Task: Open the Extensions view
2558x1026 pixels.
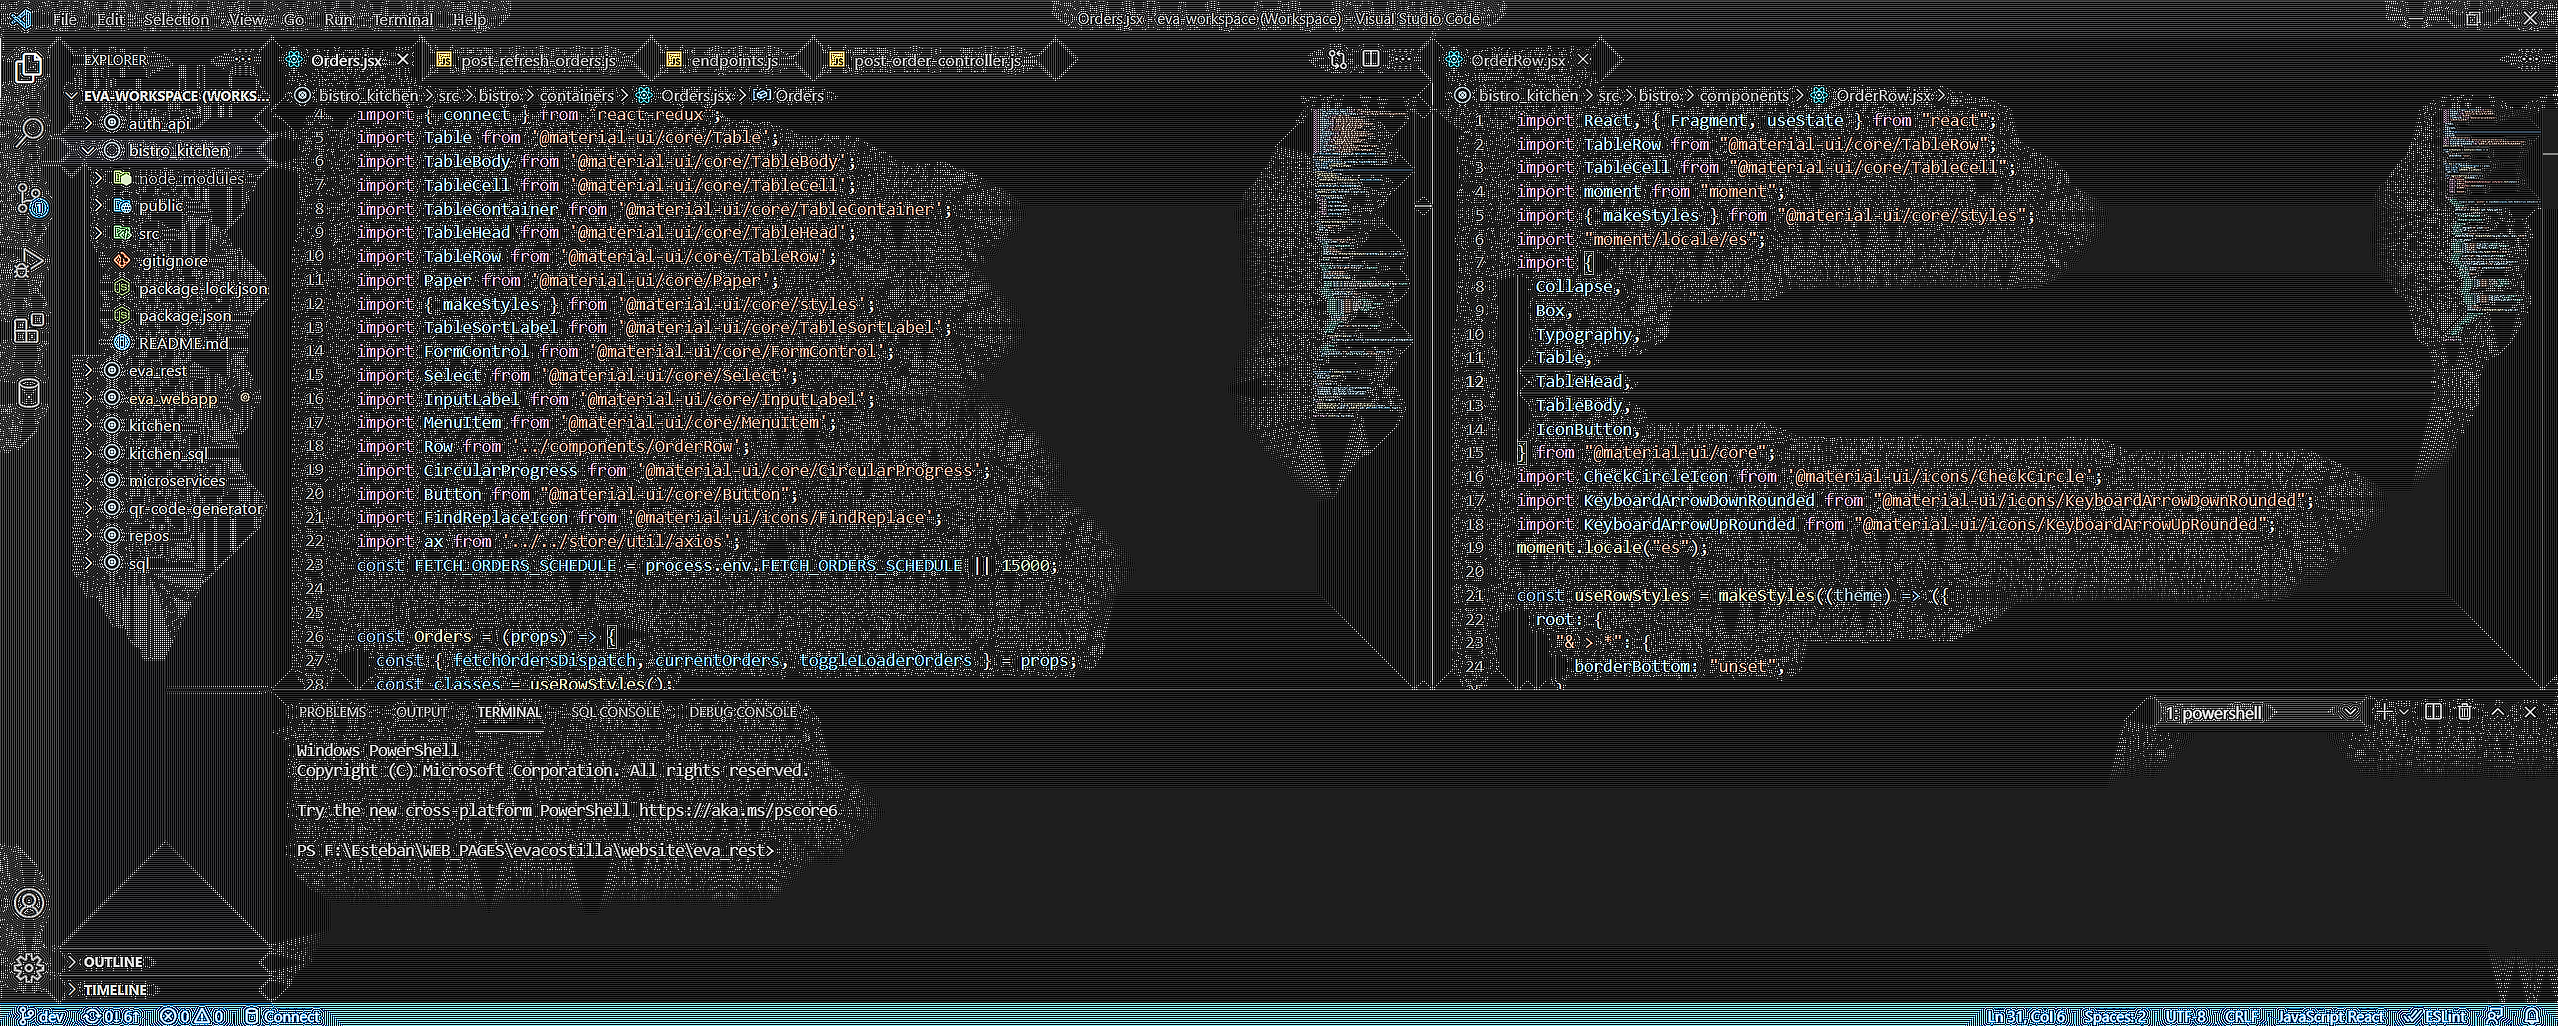Action: [x=28, y=328]
